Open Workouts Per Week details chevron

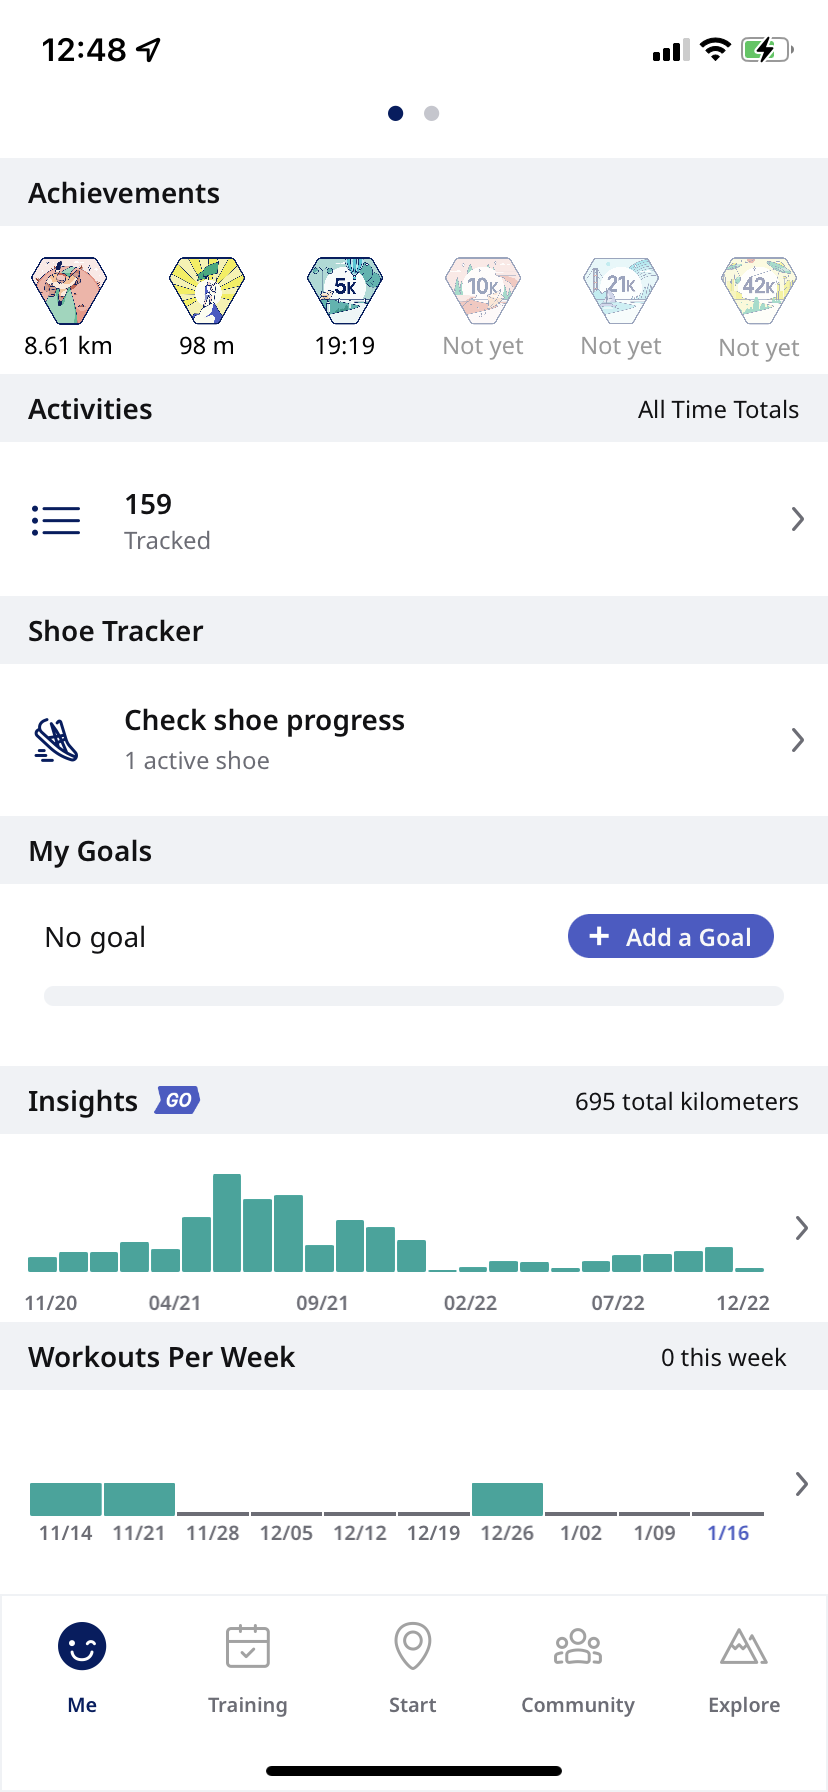(x=801, y=1483)
